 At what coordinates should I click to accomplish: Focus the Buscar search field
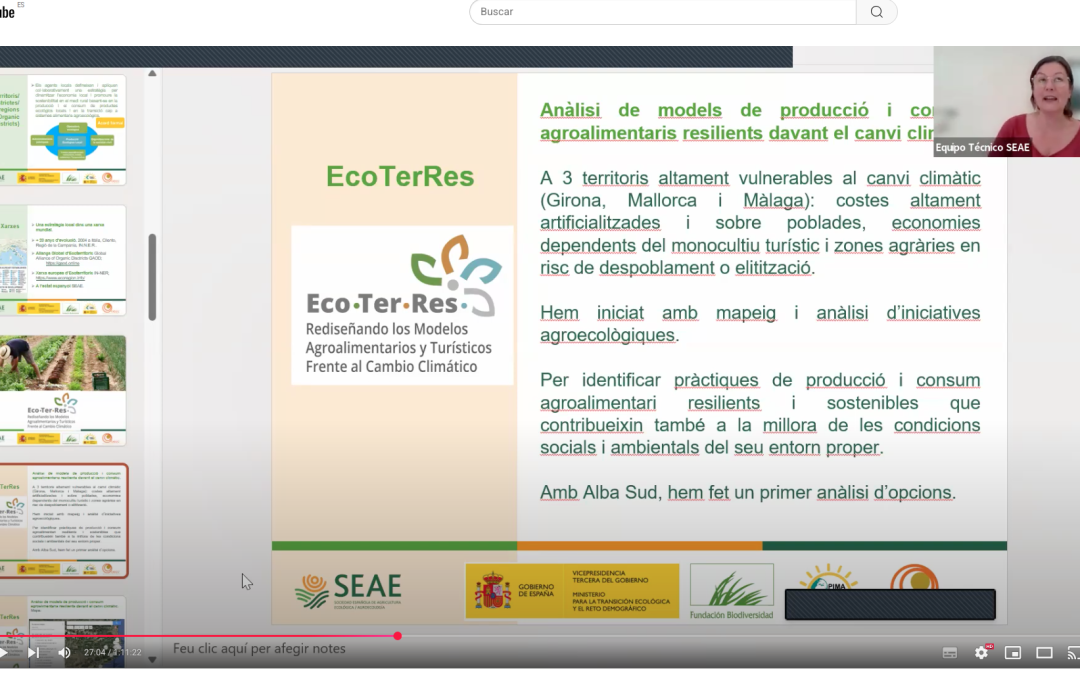663,12
